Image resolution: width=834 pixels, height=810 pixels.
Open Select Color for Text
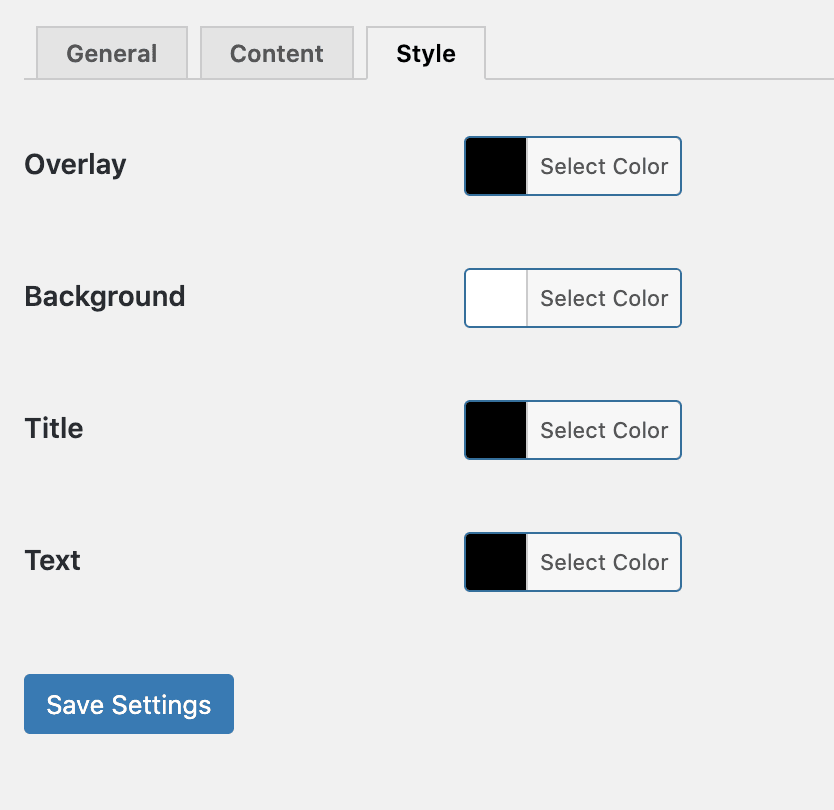pos(604,562)
